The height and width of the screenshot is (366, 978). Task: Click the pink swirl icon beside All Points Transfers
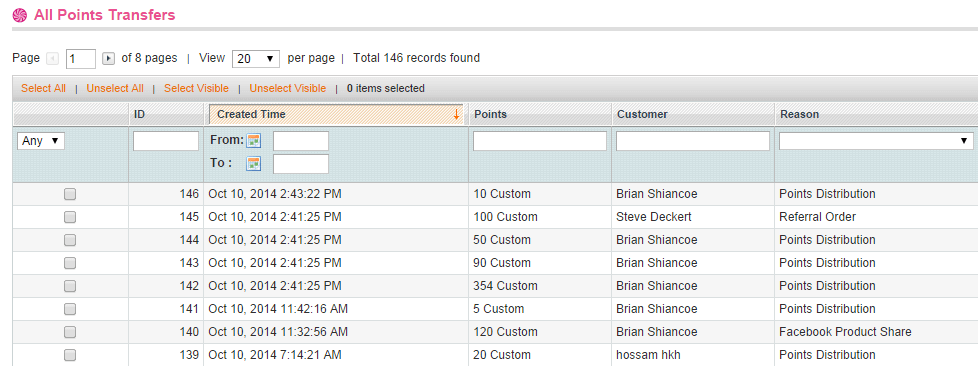pos(20,15)
